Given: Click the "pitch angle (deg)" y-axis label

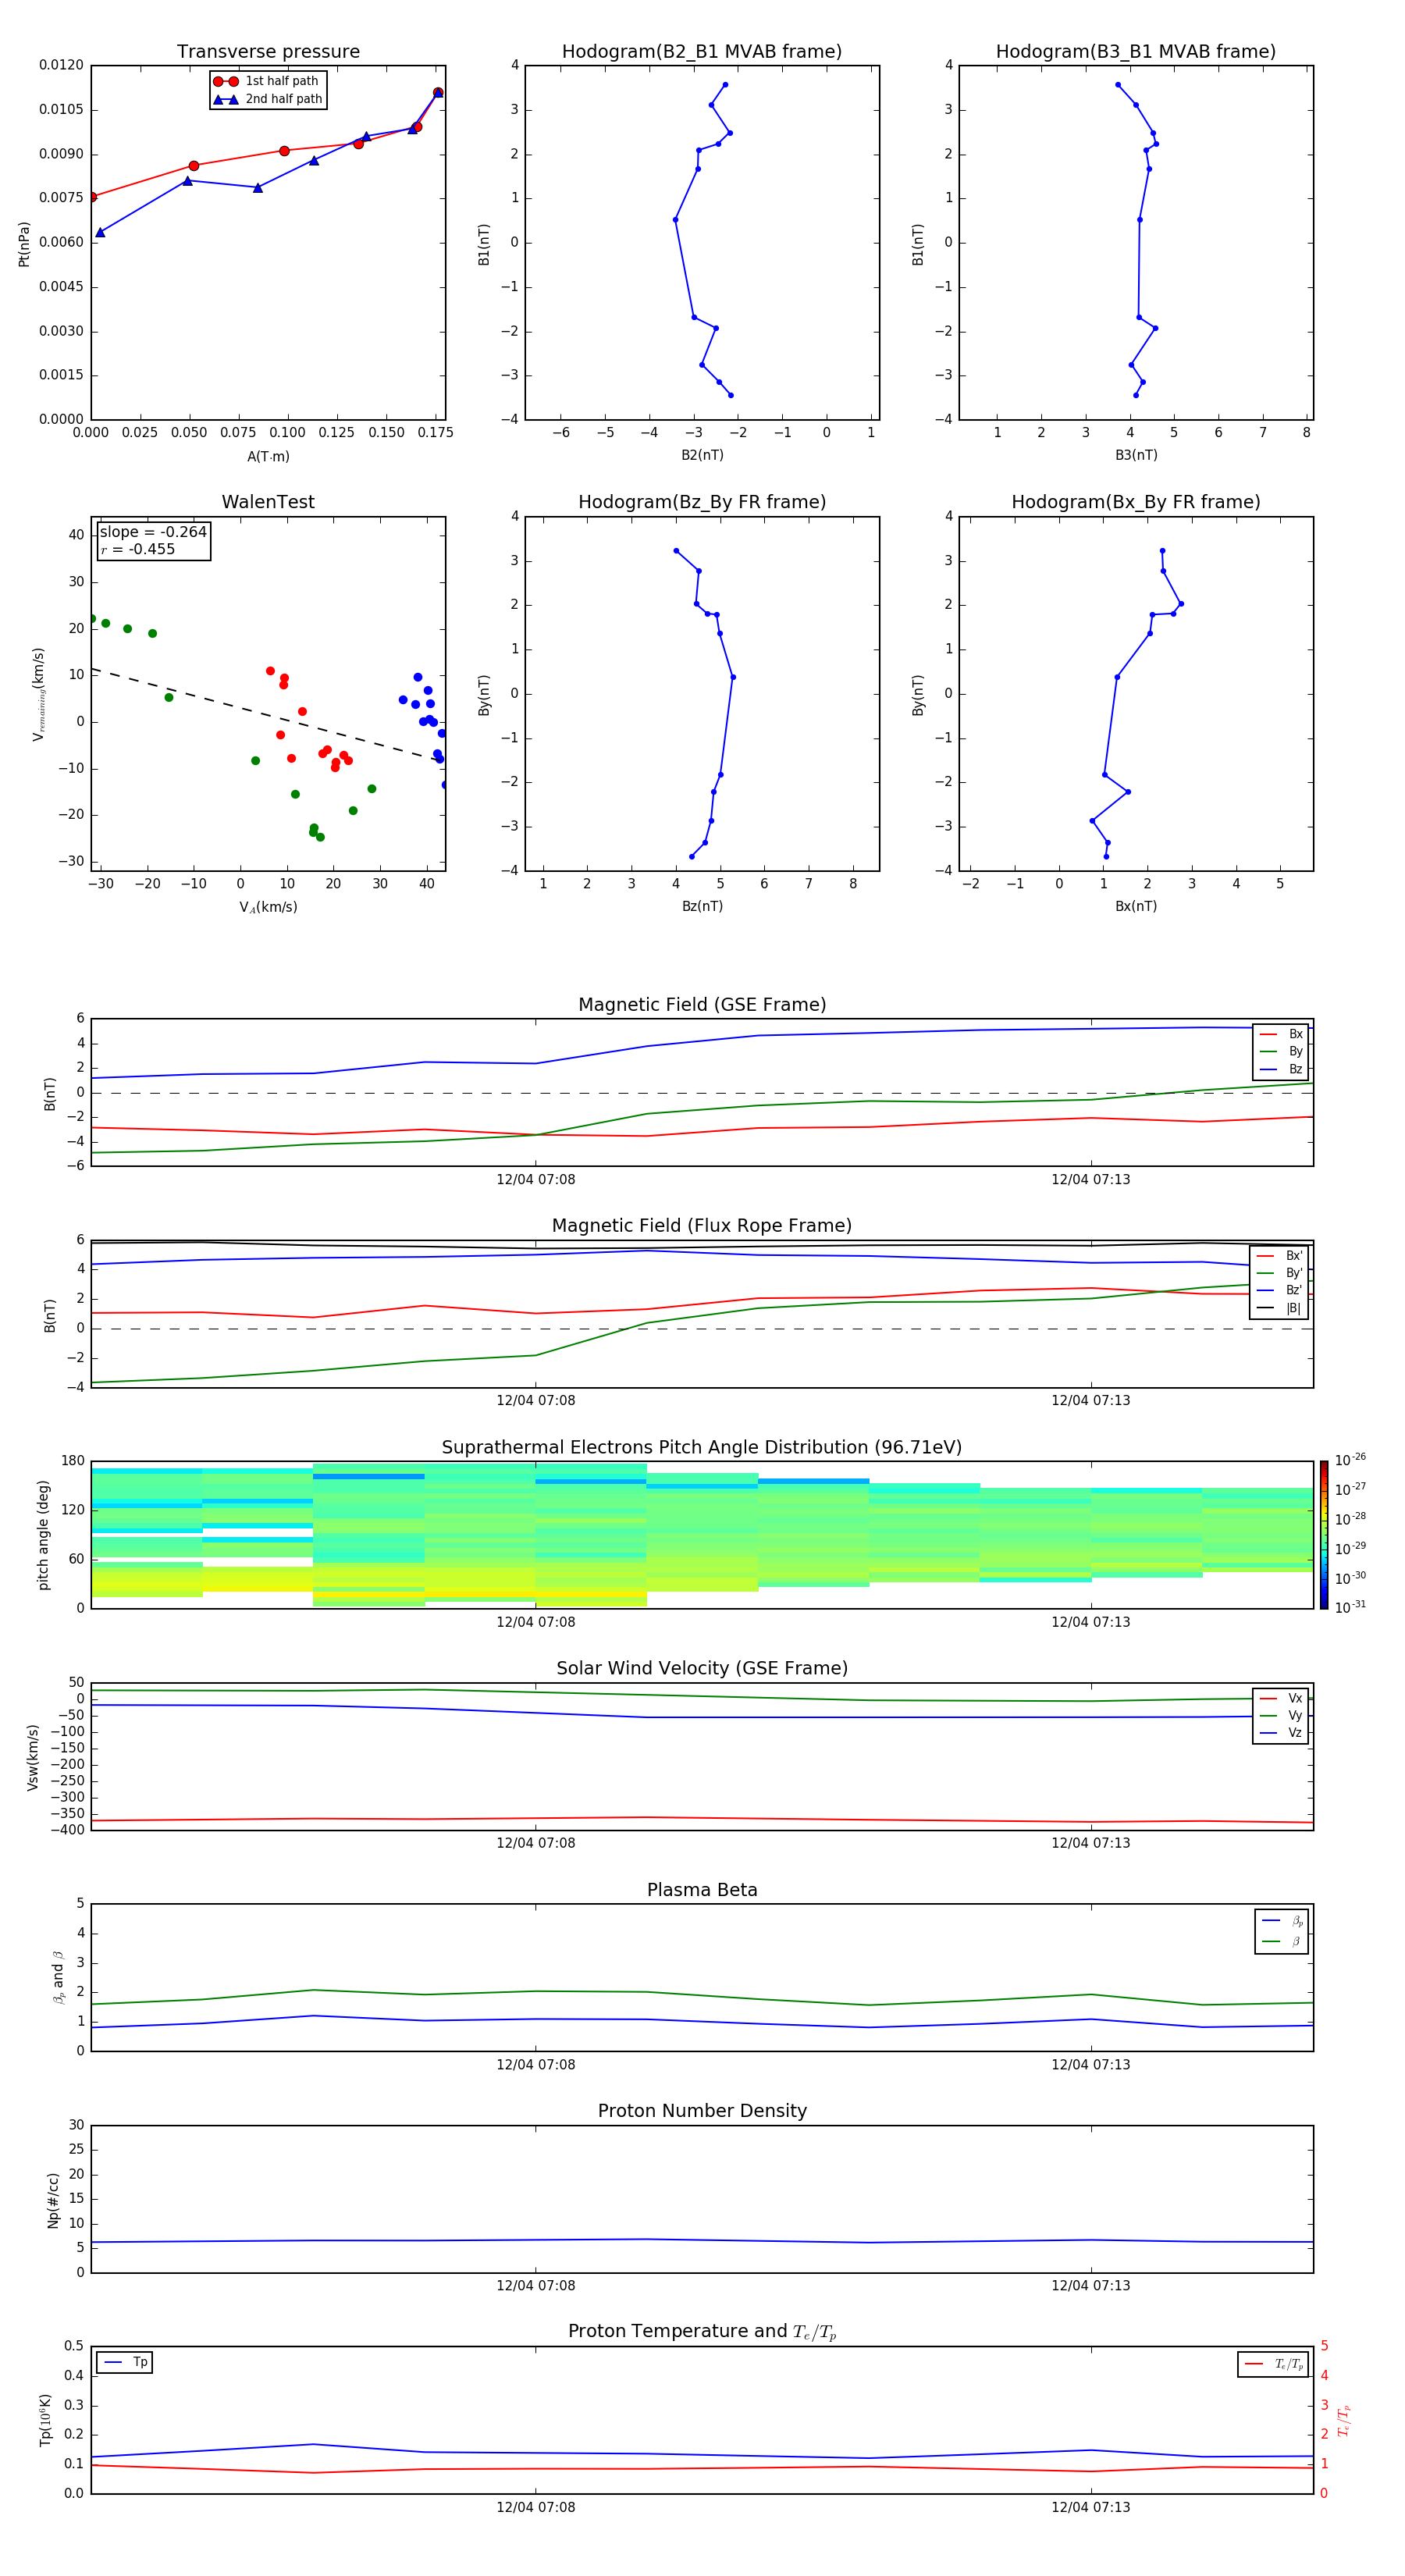Looking at the screenshot, I should (43, 1535).
